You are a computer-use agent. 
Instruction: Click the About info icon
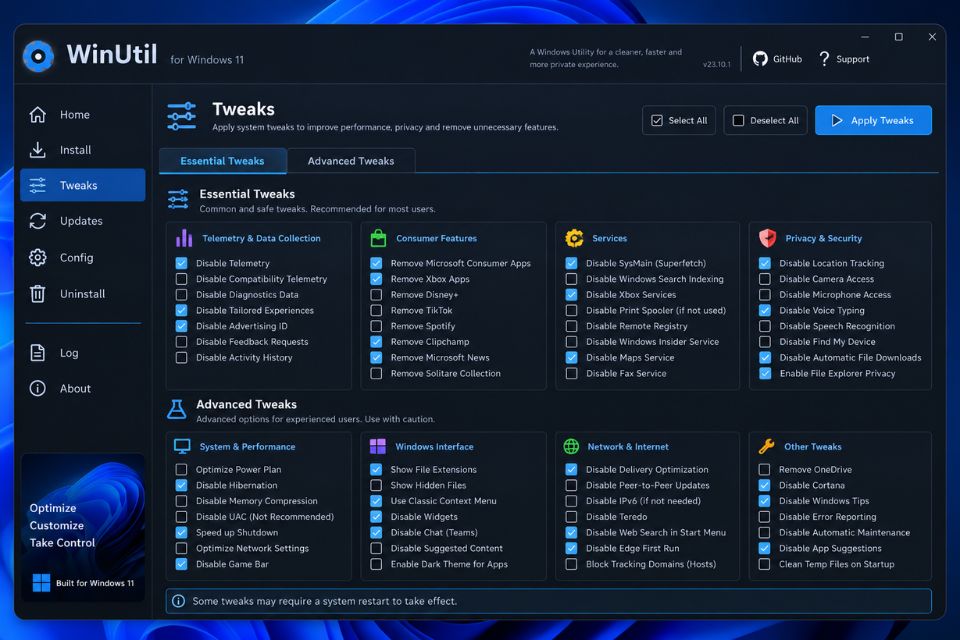(38, 388)
